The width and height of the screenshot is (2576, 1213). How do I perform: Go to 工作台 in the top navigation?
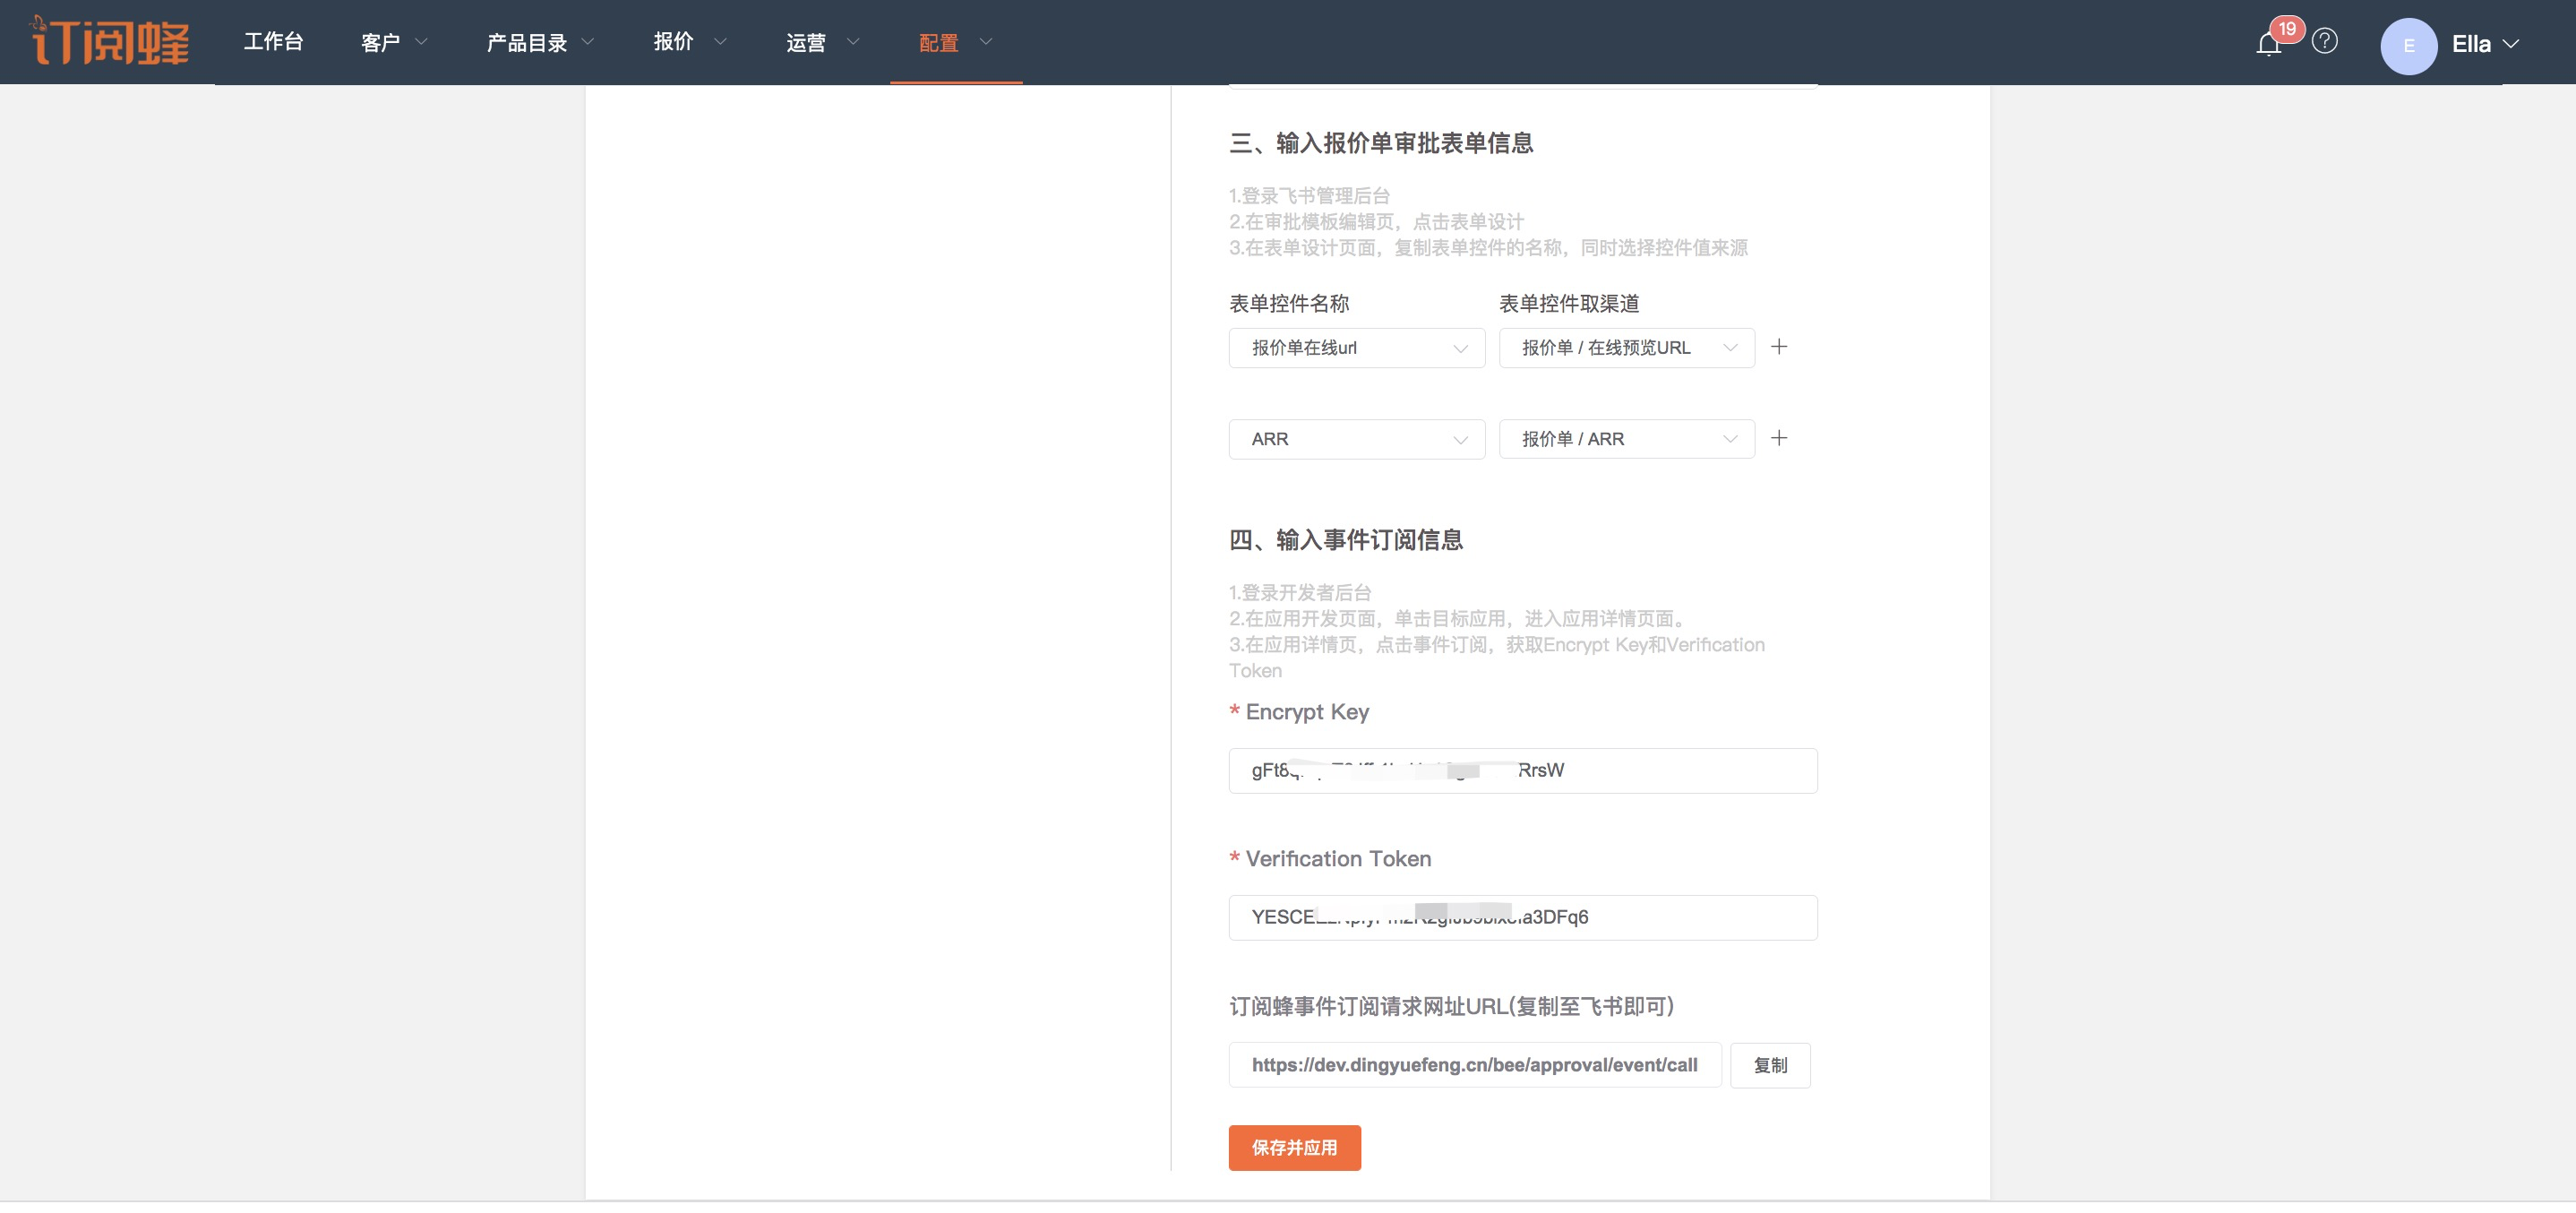273,42
